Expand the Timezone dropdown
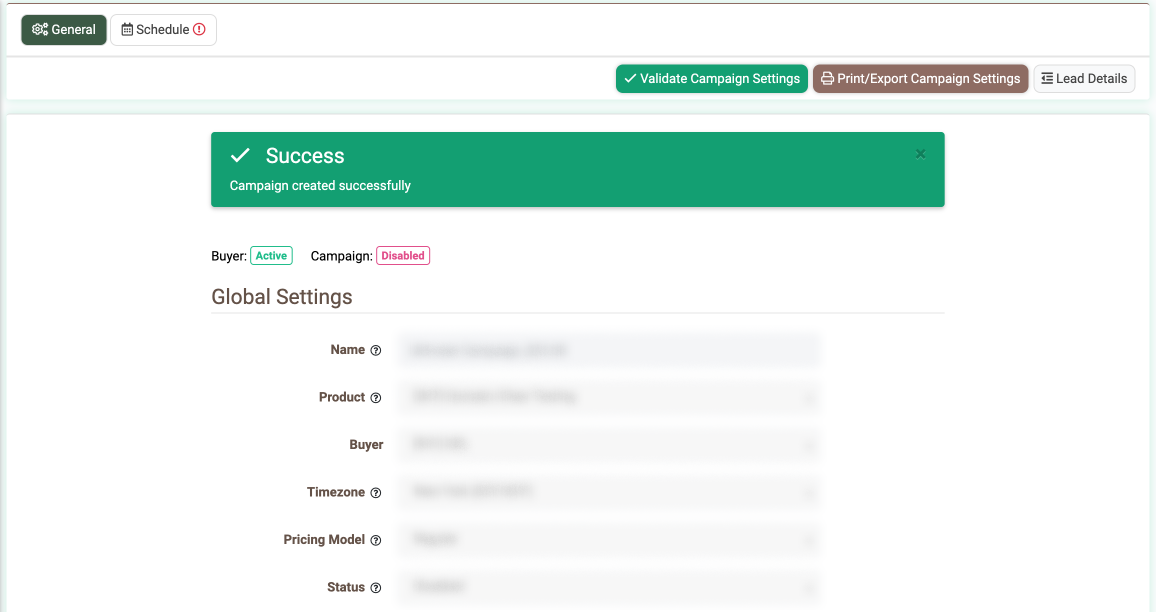Viewport: 1156px width, 612px height. [x=610, y=492]
